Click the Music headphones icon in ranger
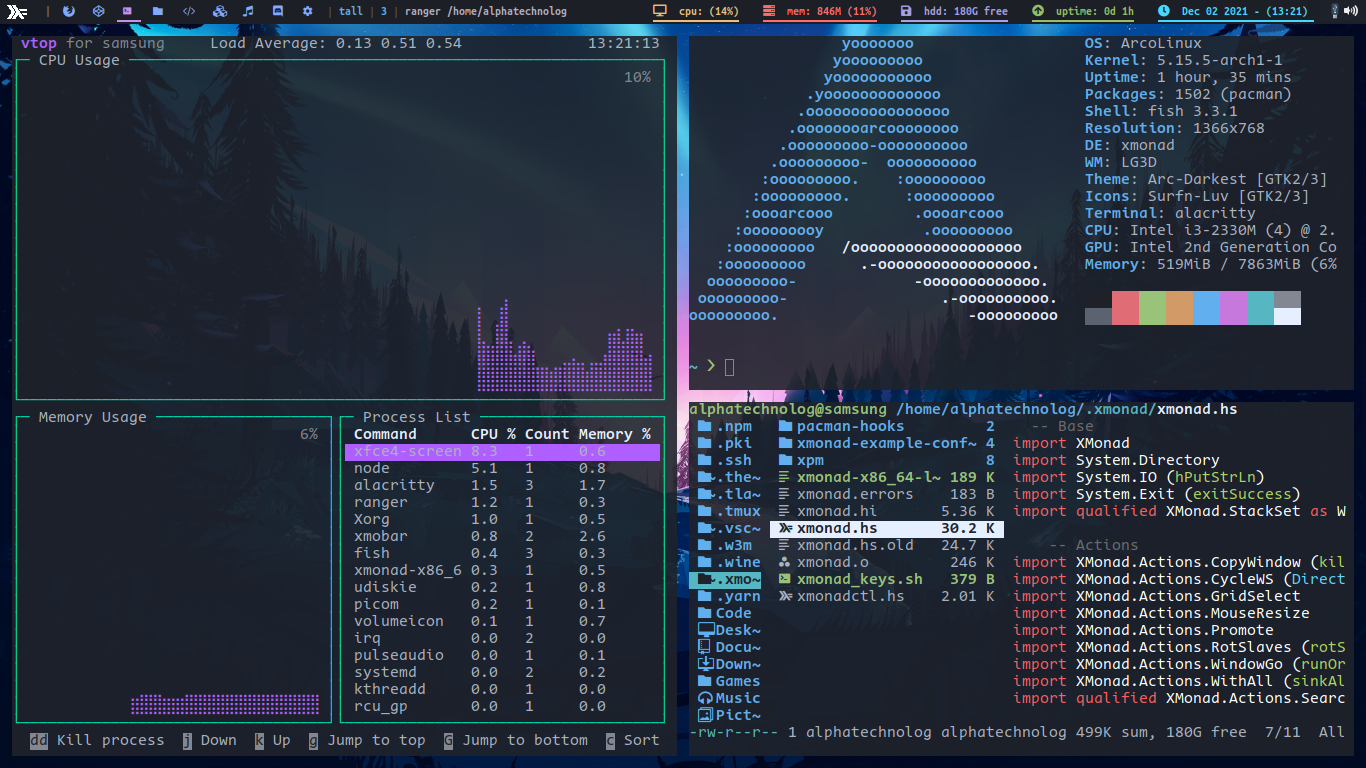The width and height of the screenshot is (1366, 768). point(706,698)
